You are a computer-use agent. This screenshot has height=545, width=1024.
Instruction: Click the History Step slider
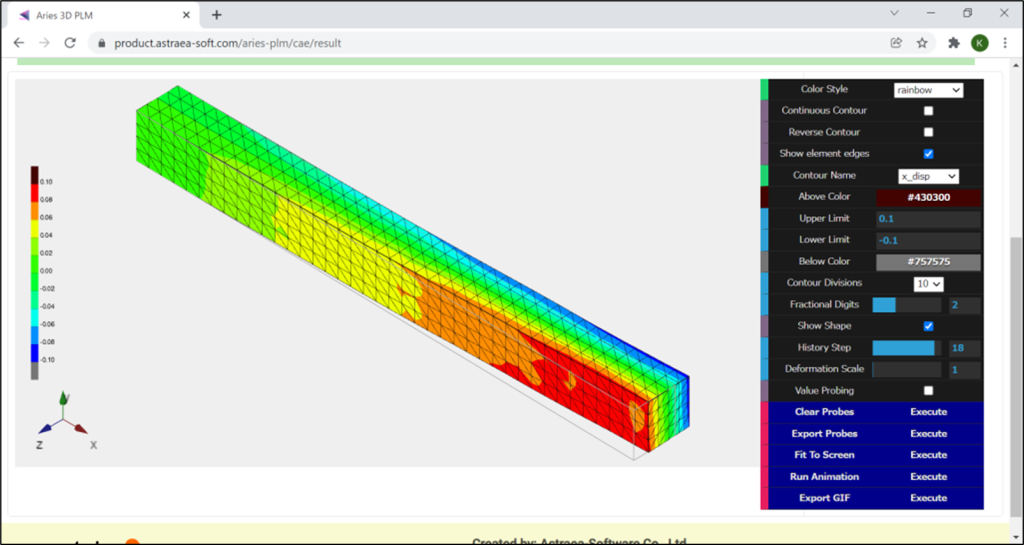[x=906, y=348]
